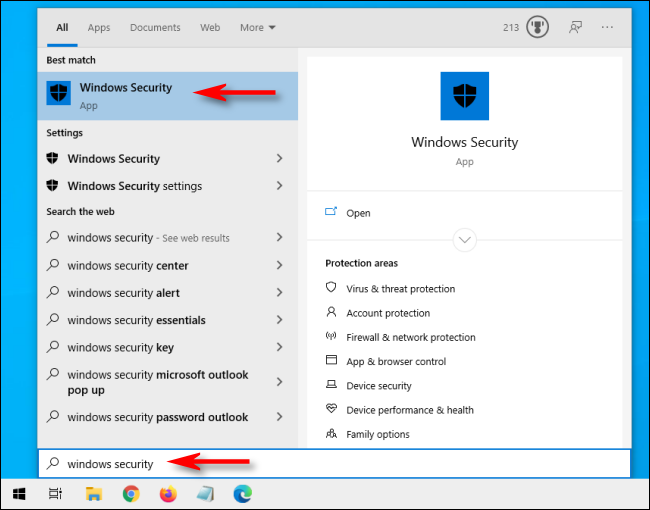Click the Windows Start button

pyautogui.click(x=19, y=493)
